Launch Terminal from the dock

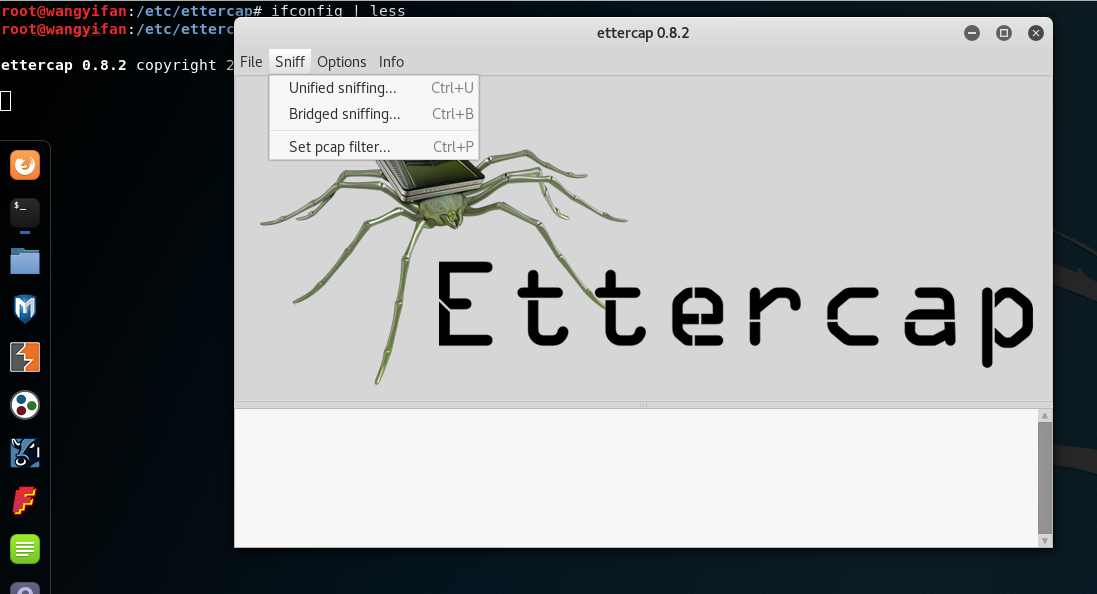pyautogui.click(x=25, y=212)
